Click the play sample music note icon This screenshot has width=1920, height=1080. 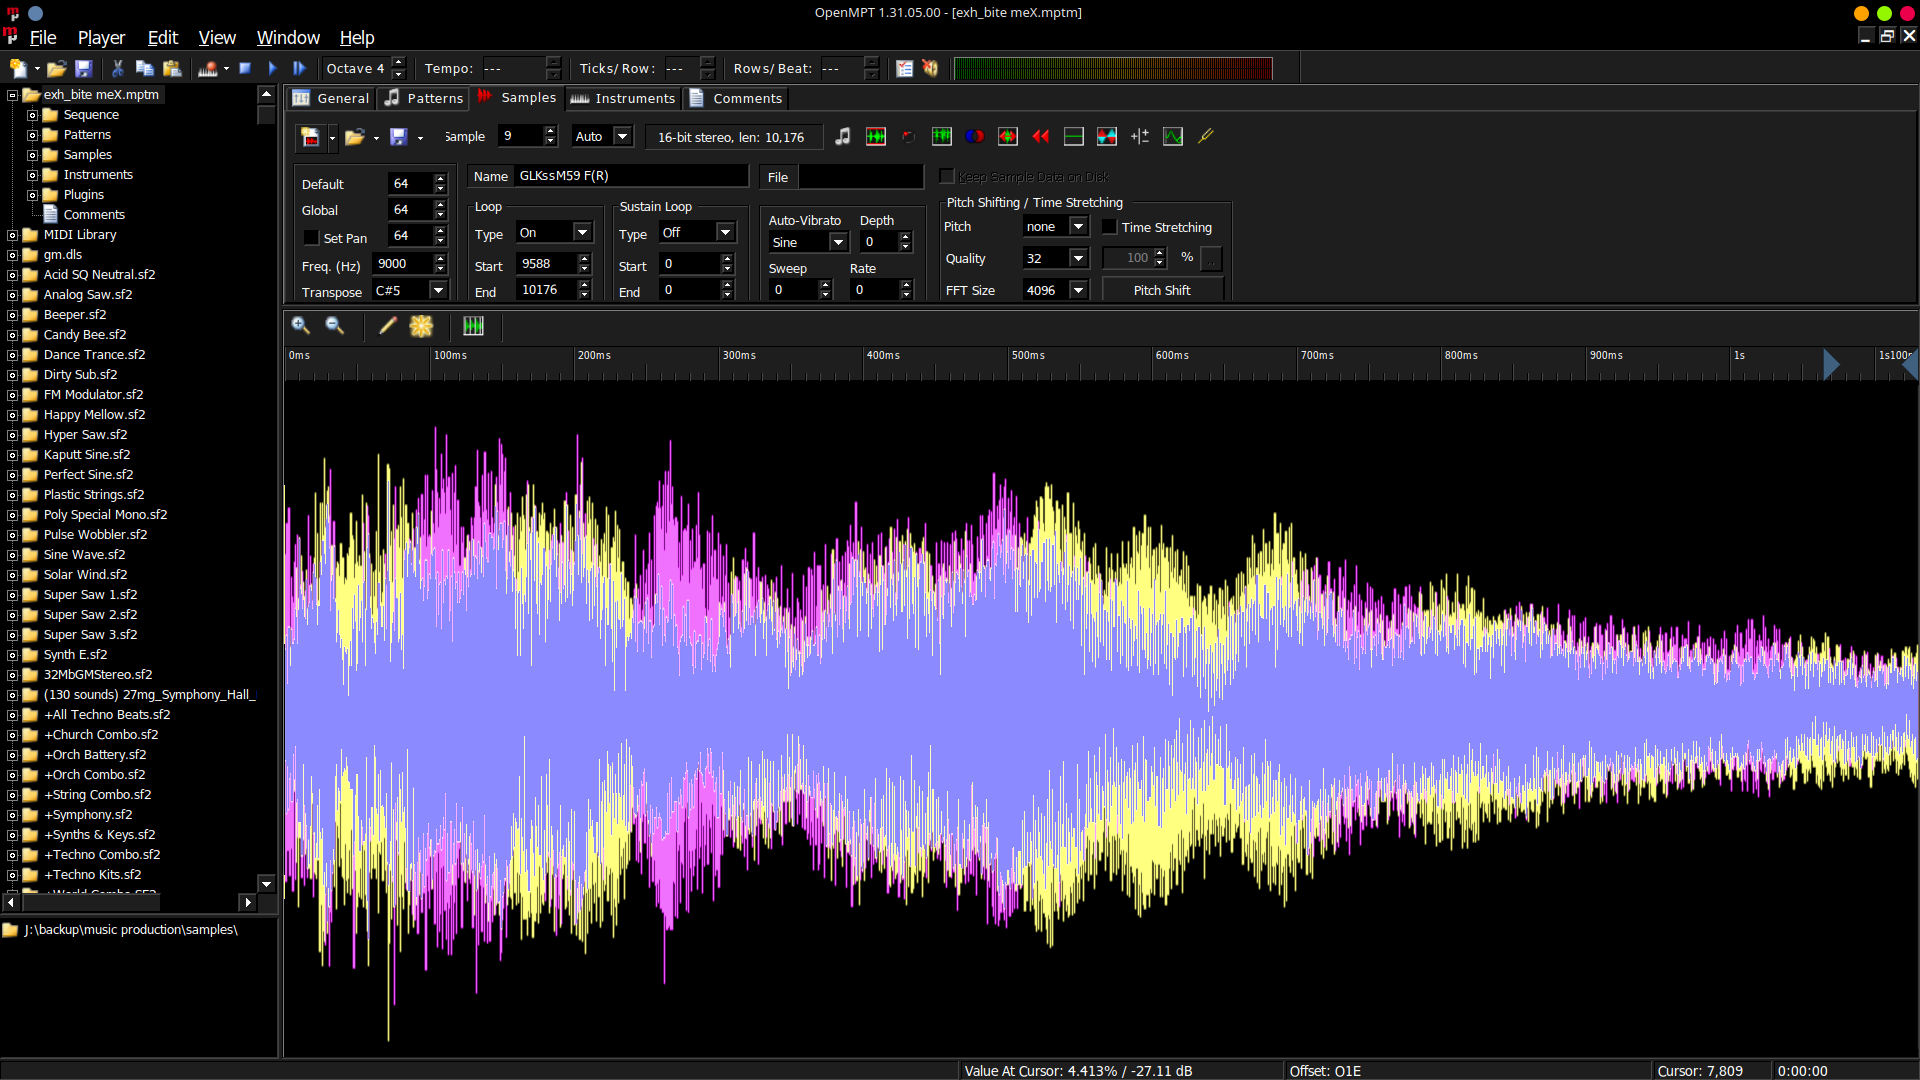[843, 136]
